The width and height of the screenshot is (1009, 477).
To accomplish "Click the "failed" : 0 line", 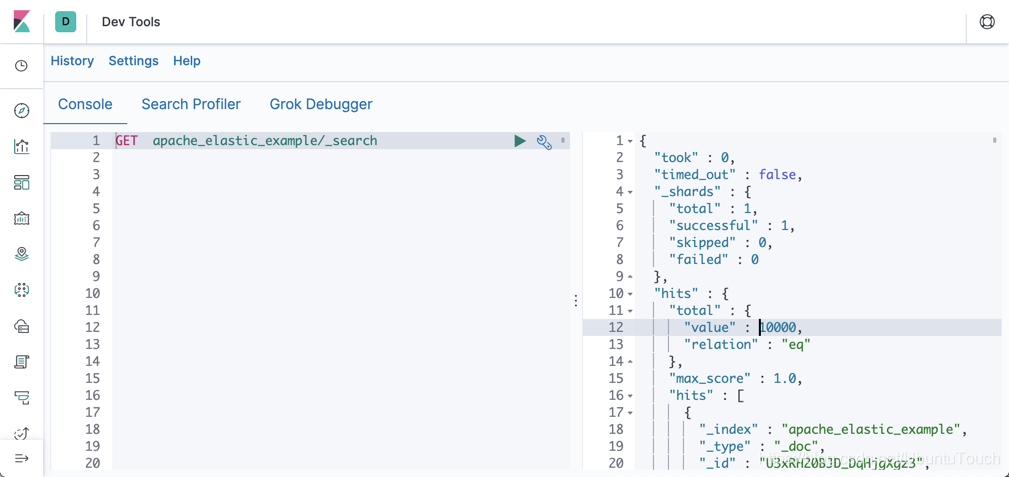I will (x=714, y=259).
